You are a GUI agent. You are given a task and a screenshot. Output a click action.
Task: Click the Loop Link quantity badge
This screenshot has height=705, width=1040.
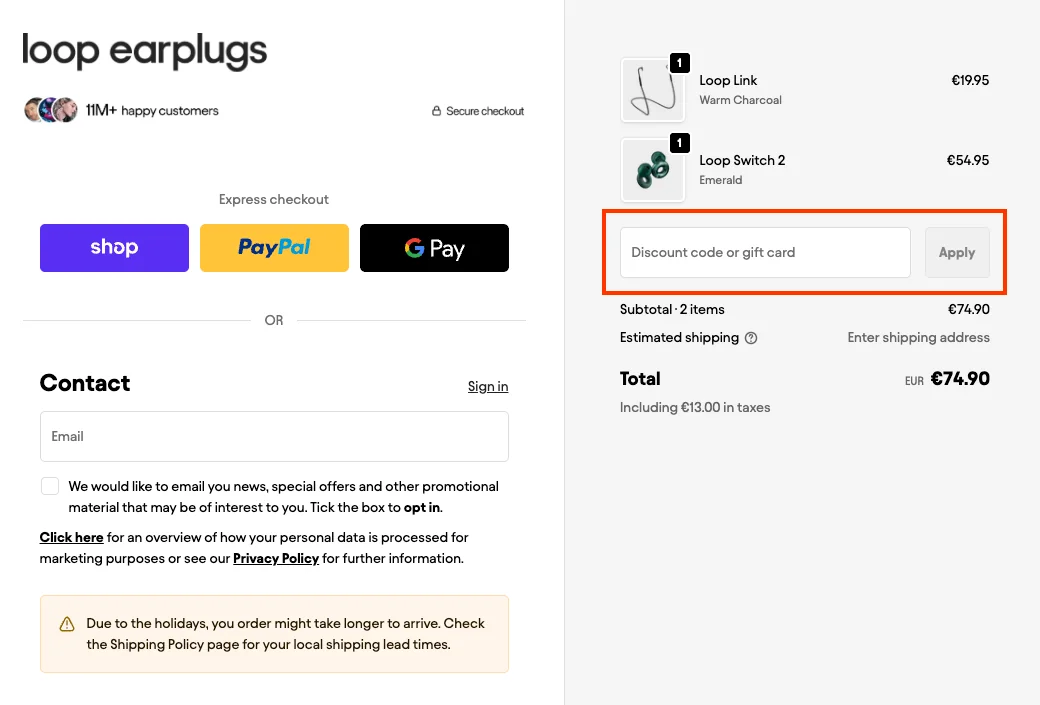click(681, 62)
